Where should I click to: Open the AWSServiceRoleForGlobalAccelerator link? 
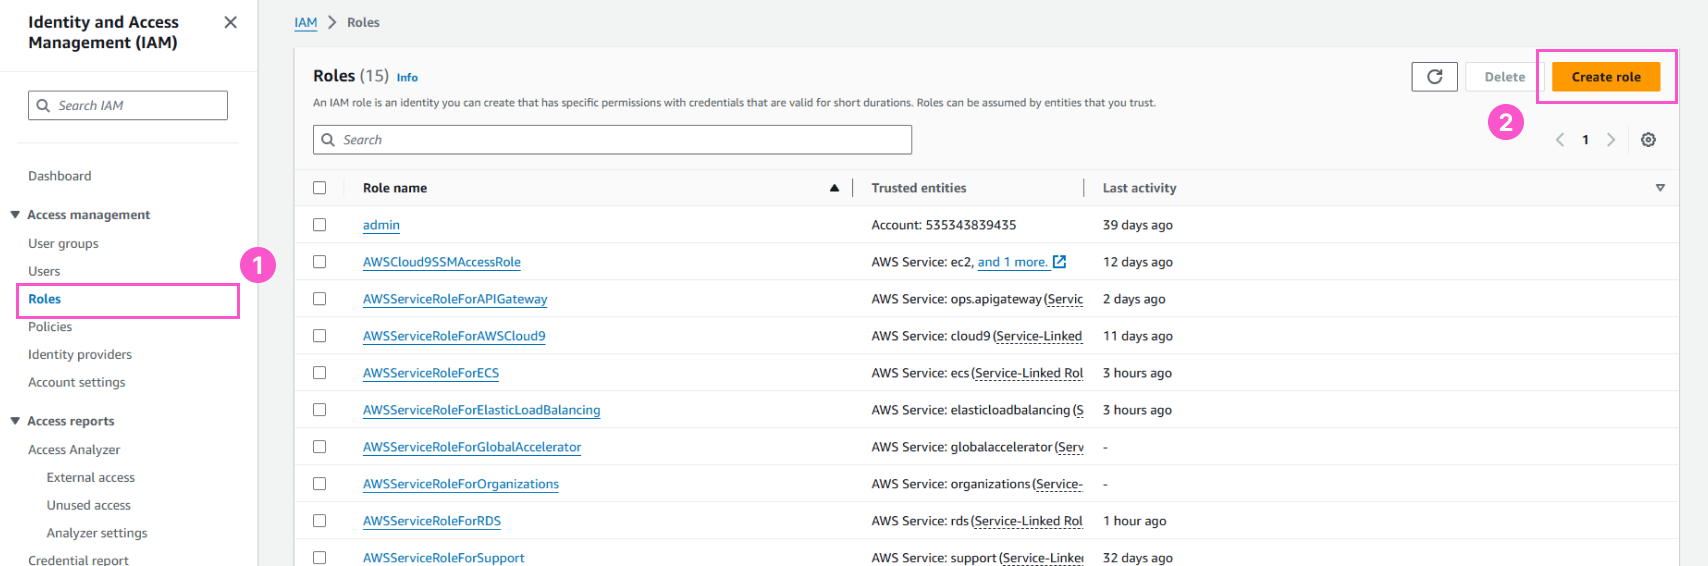472,447
